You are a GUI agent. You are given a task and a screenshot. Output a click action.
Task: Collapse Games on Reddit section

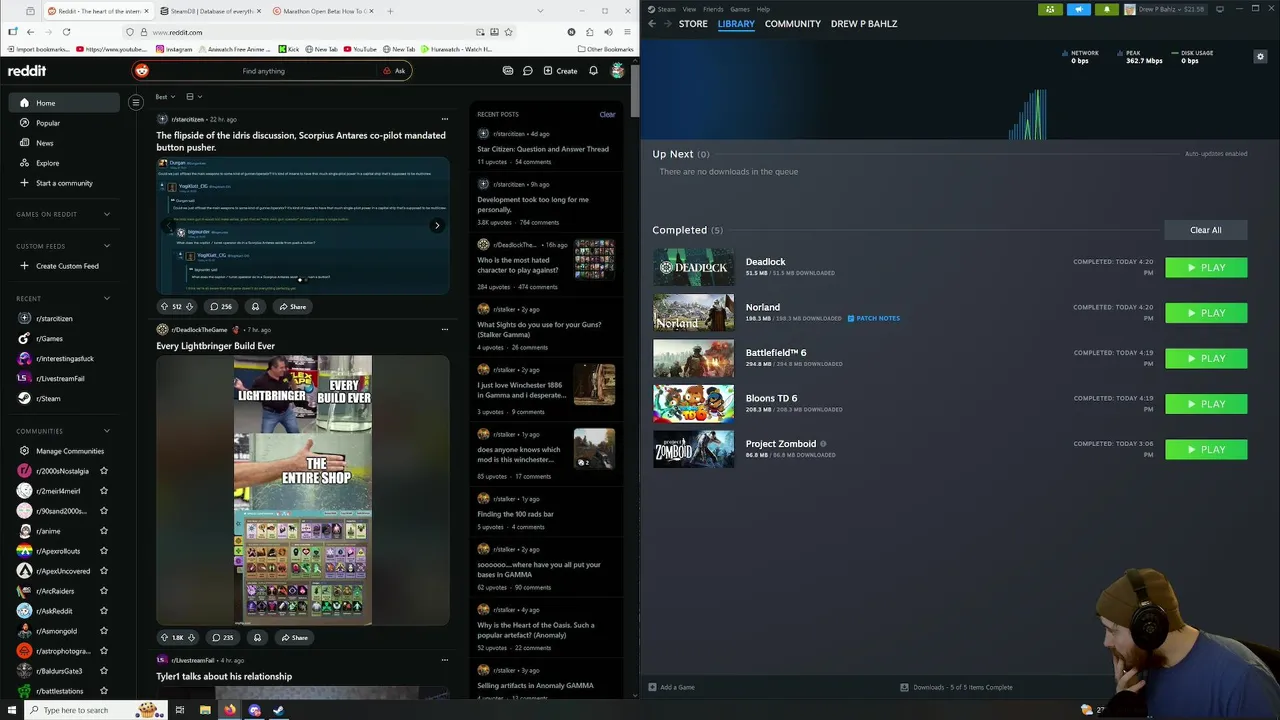[107, 214]
